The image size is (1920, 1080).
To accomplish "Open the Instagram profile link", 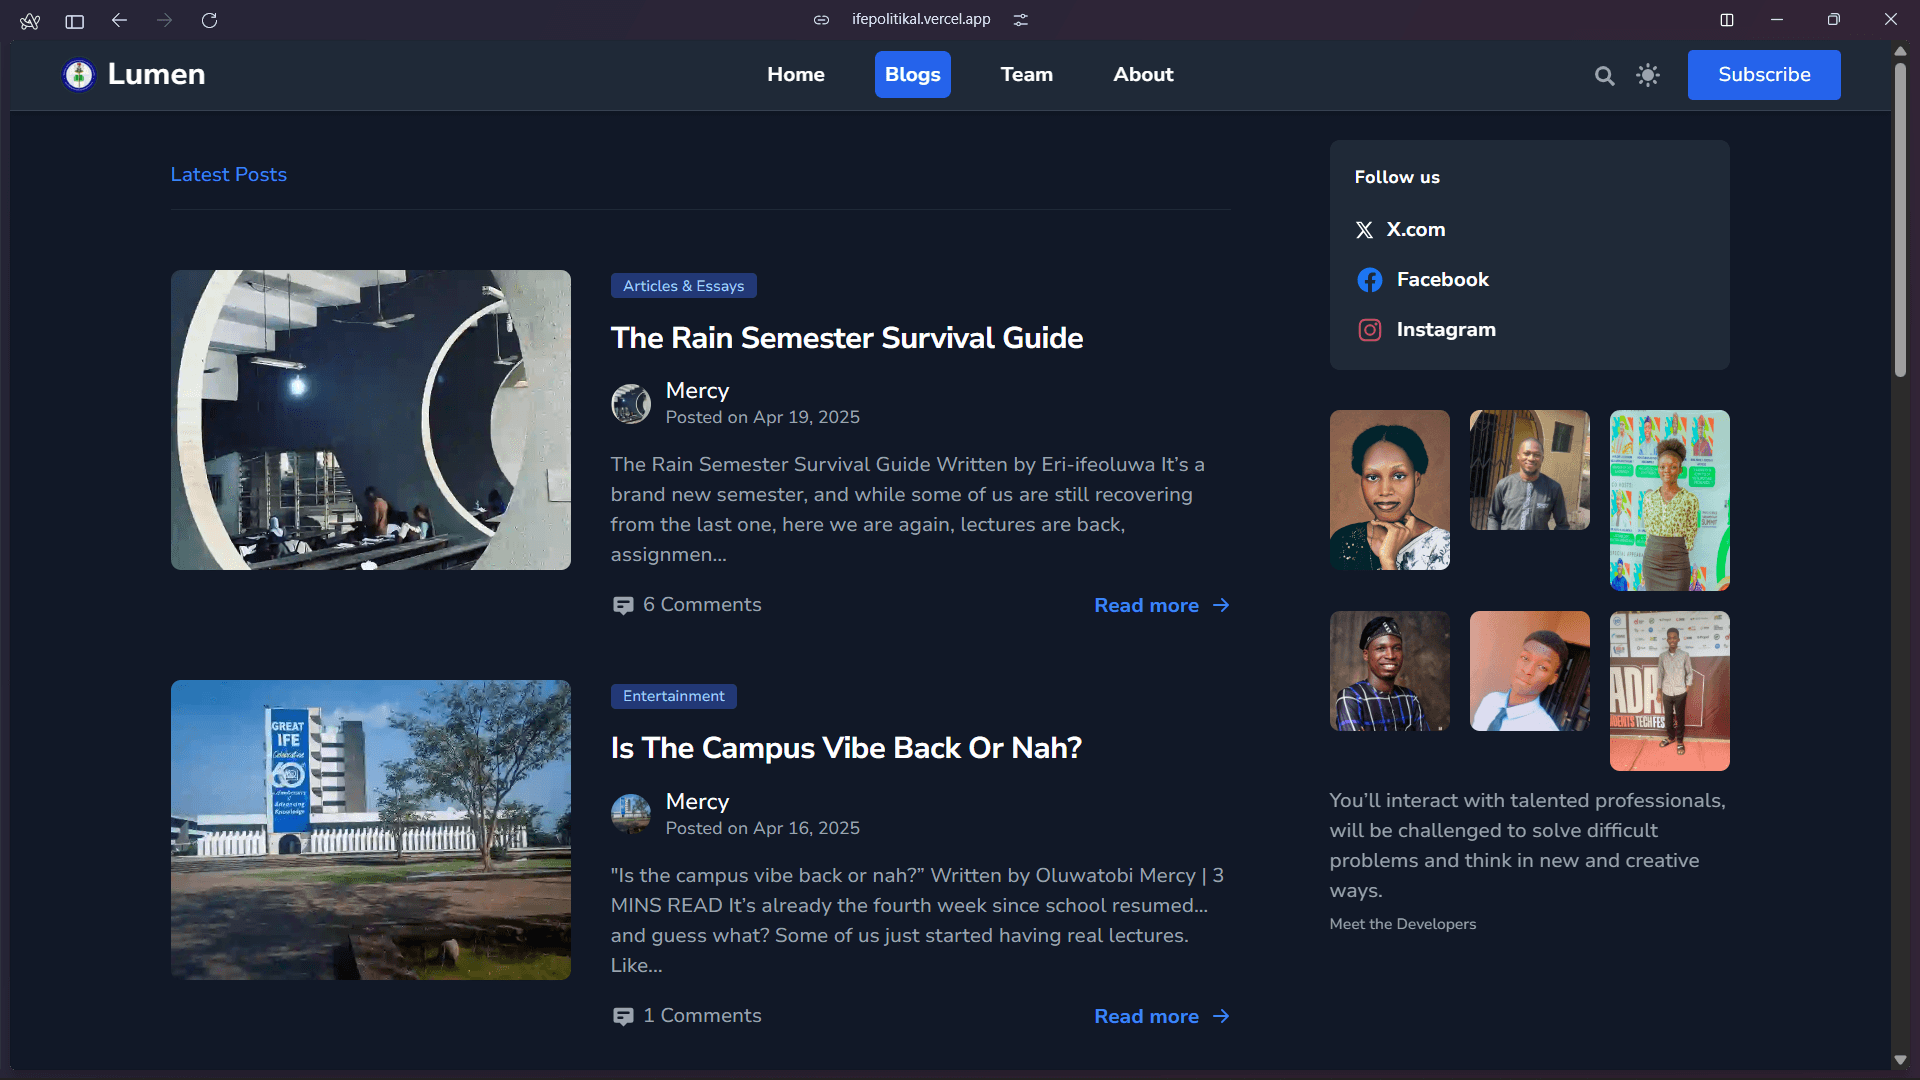I will pyautogui.click(x=1445, y=330).
